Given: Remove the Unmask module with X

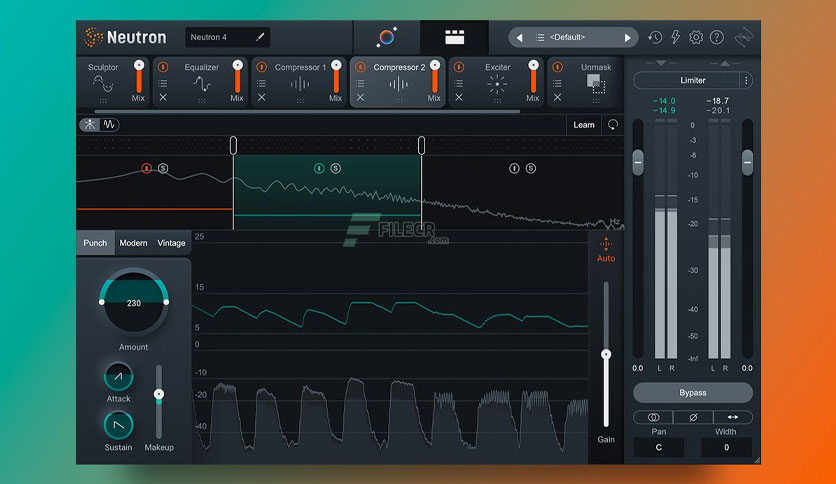Looking at the screenshot, I should (557, 98).
